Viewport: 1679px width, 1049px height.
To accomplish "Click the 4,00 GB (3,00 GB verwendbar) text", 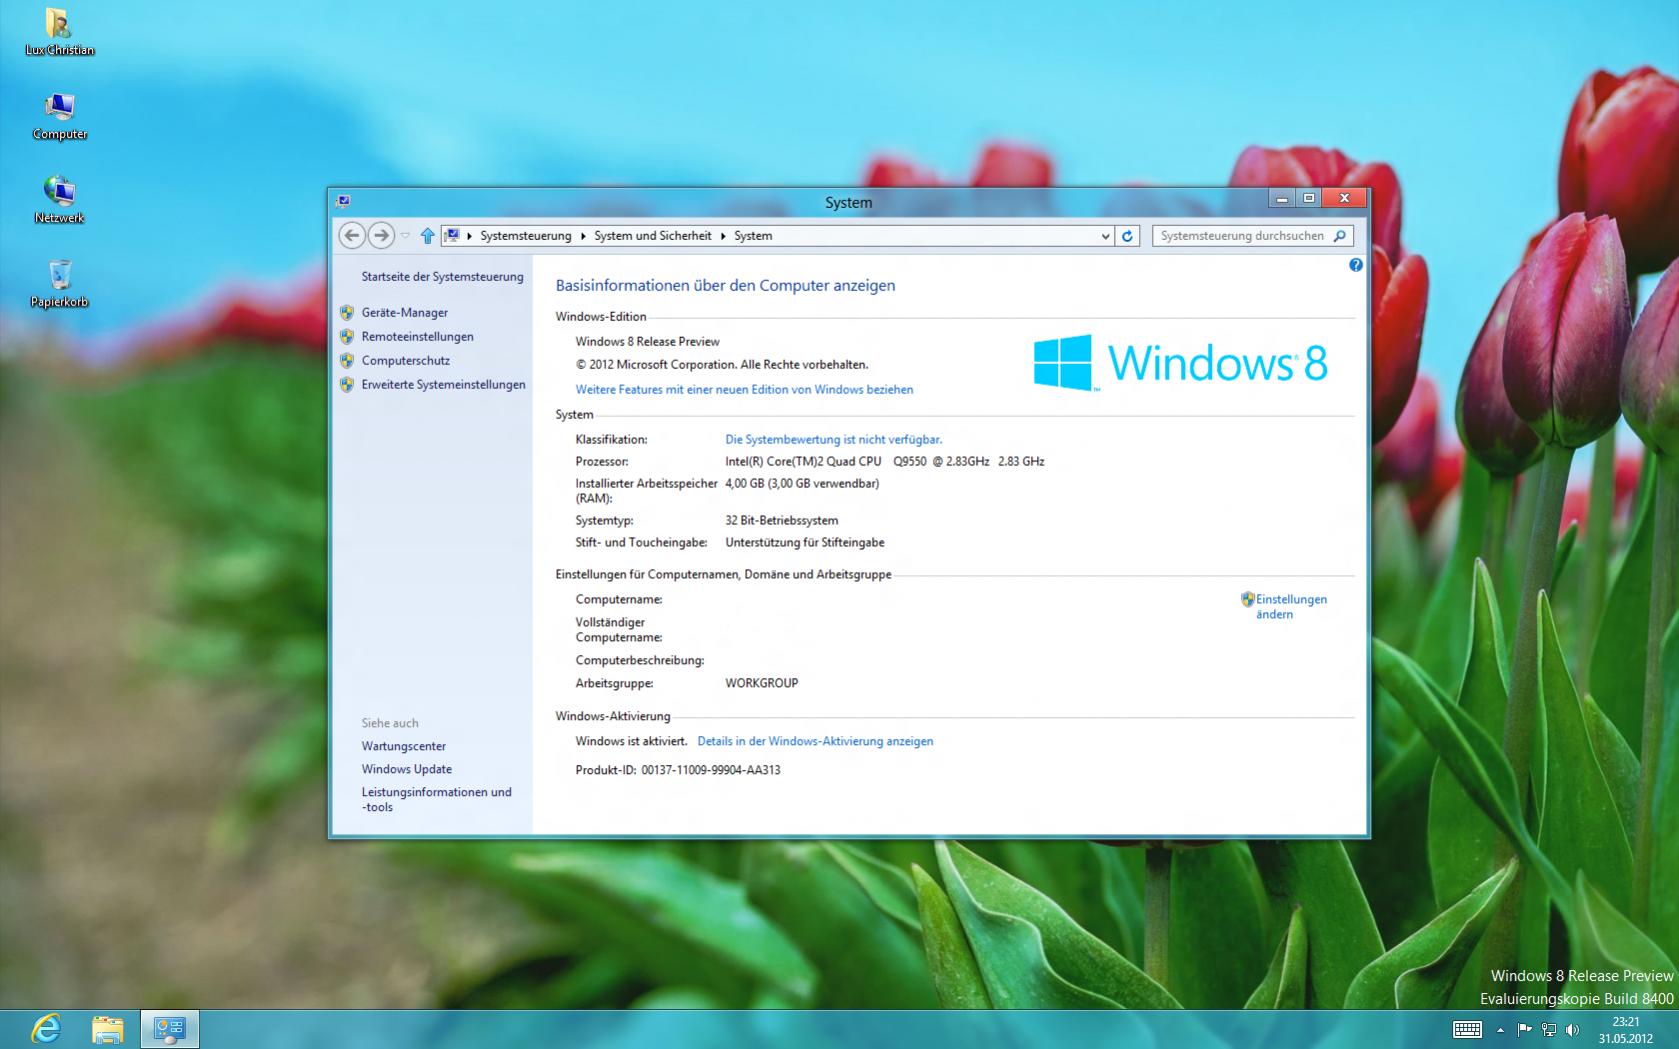I will pos(802,484).
